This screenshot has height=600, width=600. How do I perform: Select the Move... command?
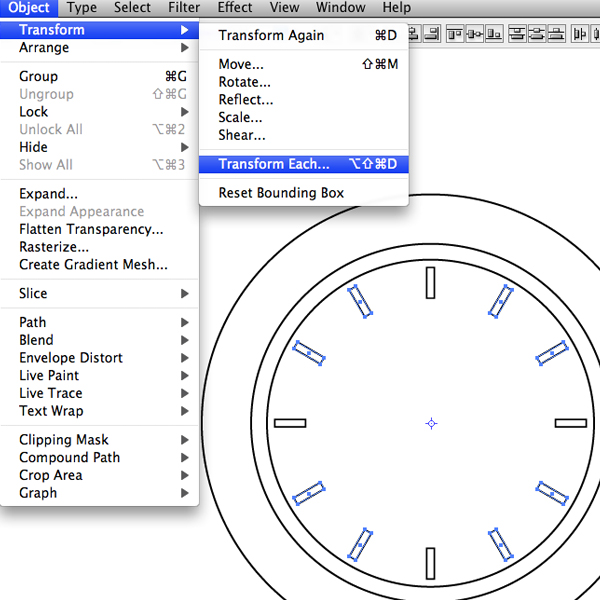coord(304,64)
